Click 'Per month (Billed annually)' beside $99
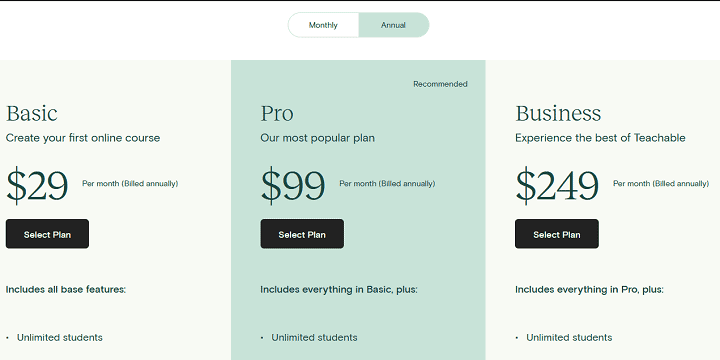 387,184
